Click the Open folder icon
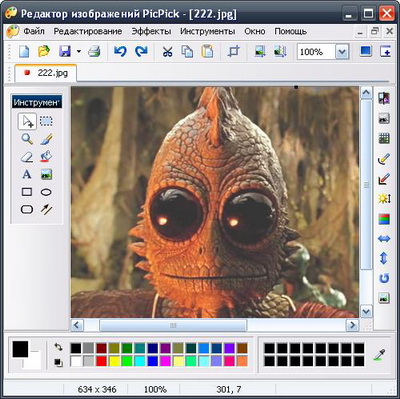400x399 pixels. point(44,52)
